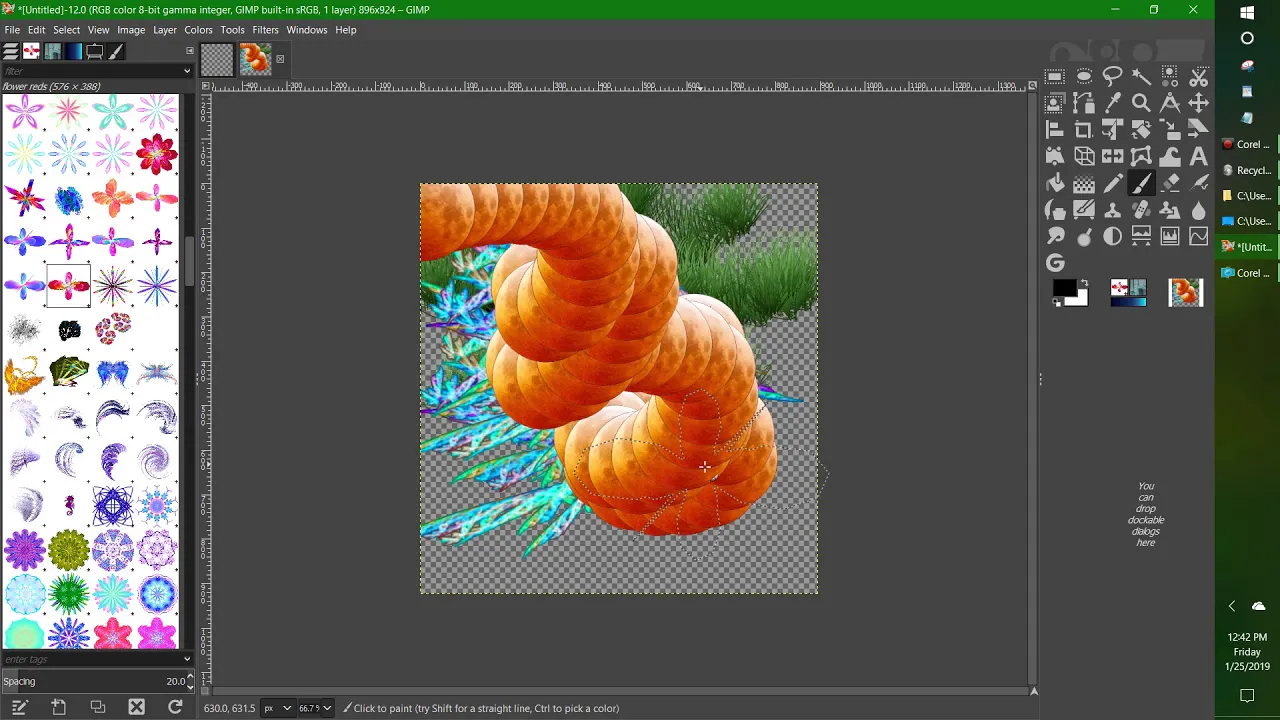The height and width of the screenshot is (720, 1280).
Task: Open the dock tab configuration menu arrow
Action: click(189, 50)
